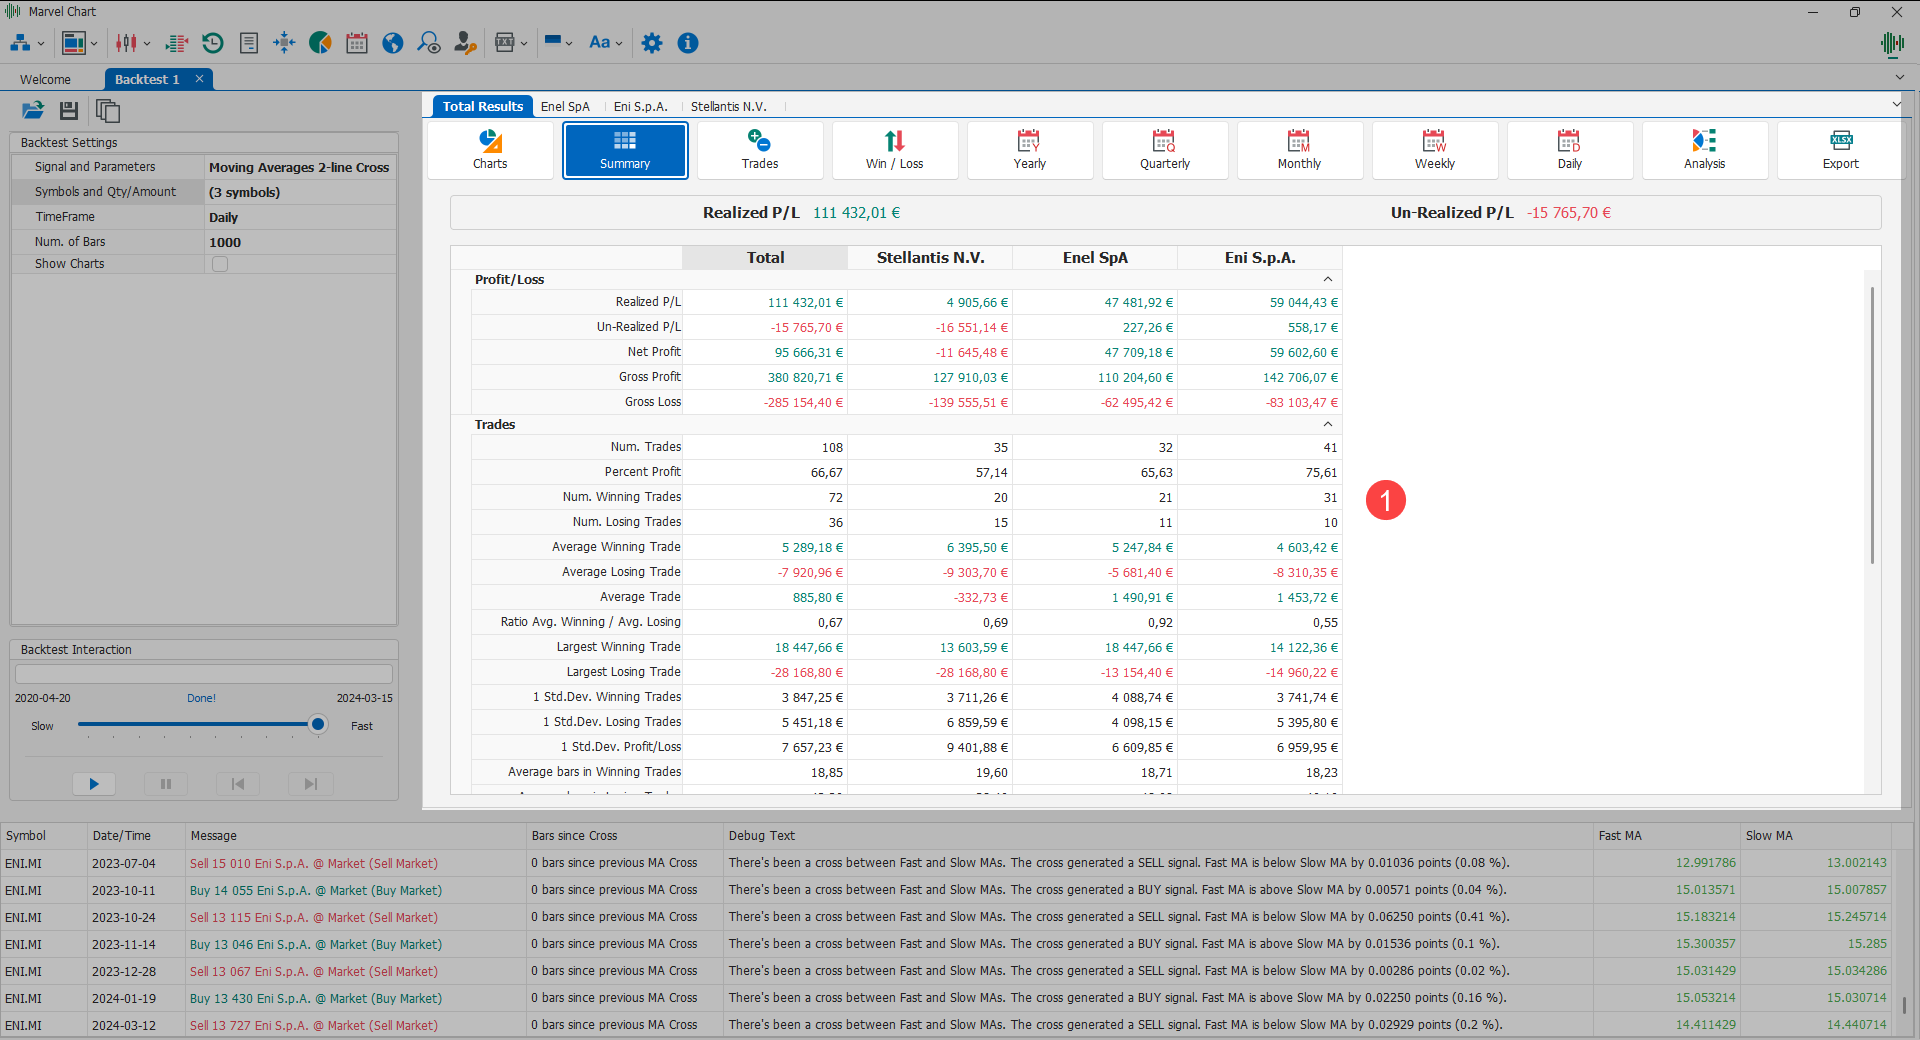Open the globe icon in toolbar
The width and height of the screenshot is (1920, 1040).
(x=393, y=43)
